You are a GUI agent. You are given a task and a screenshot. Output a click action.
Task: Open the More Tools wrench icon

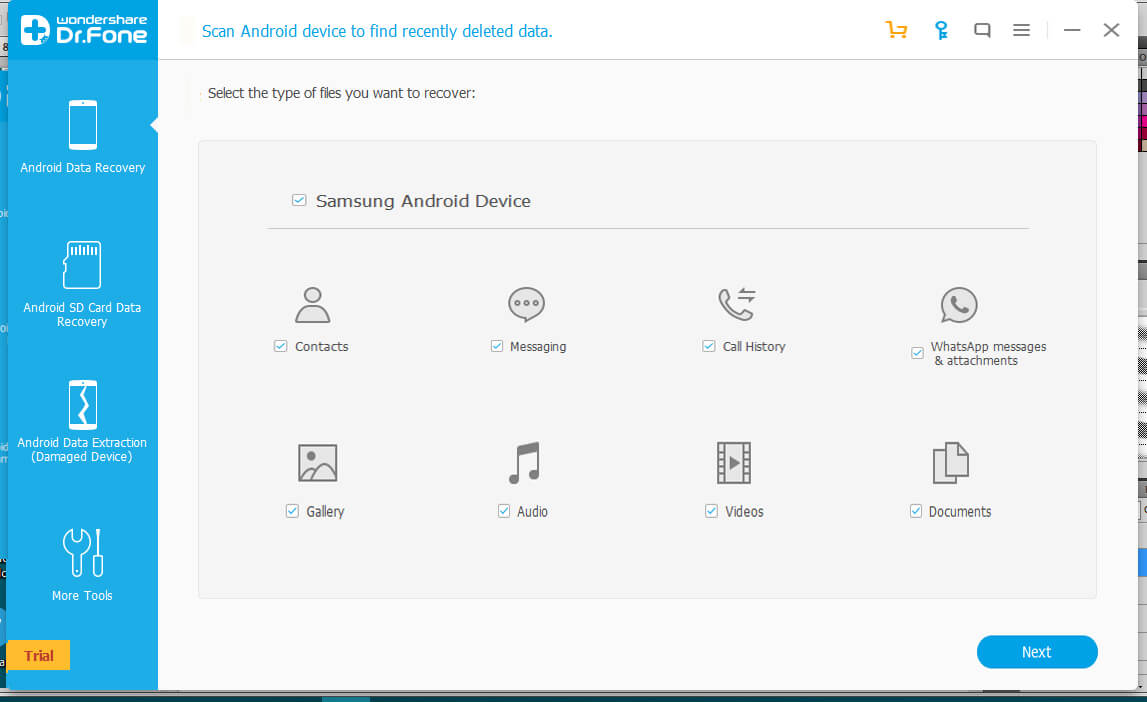83,553
